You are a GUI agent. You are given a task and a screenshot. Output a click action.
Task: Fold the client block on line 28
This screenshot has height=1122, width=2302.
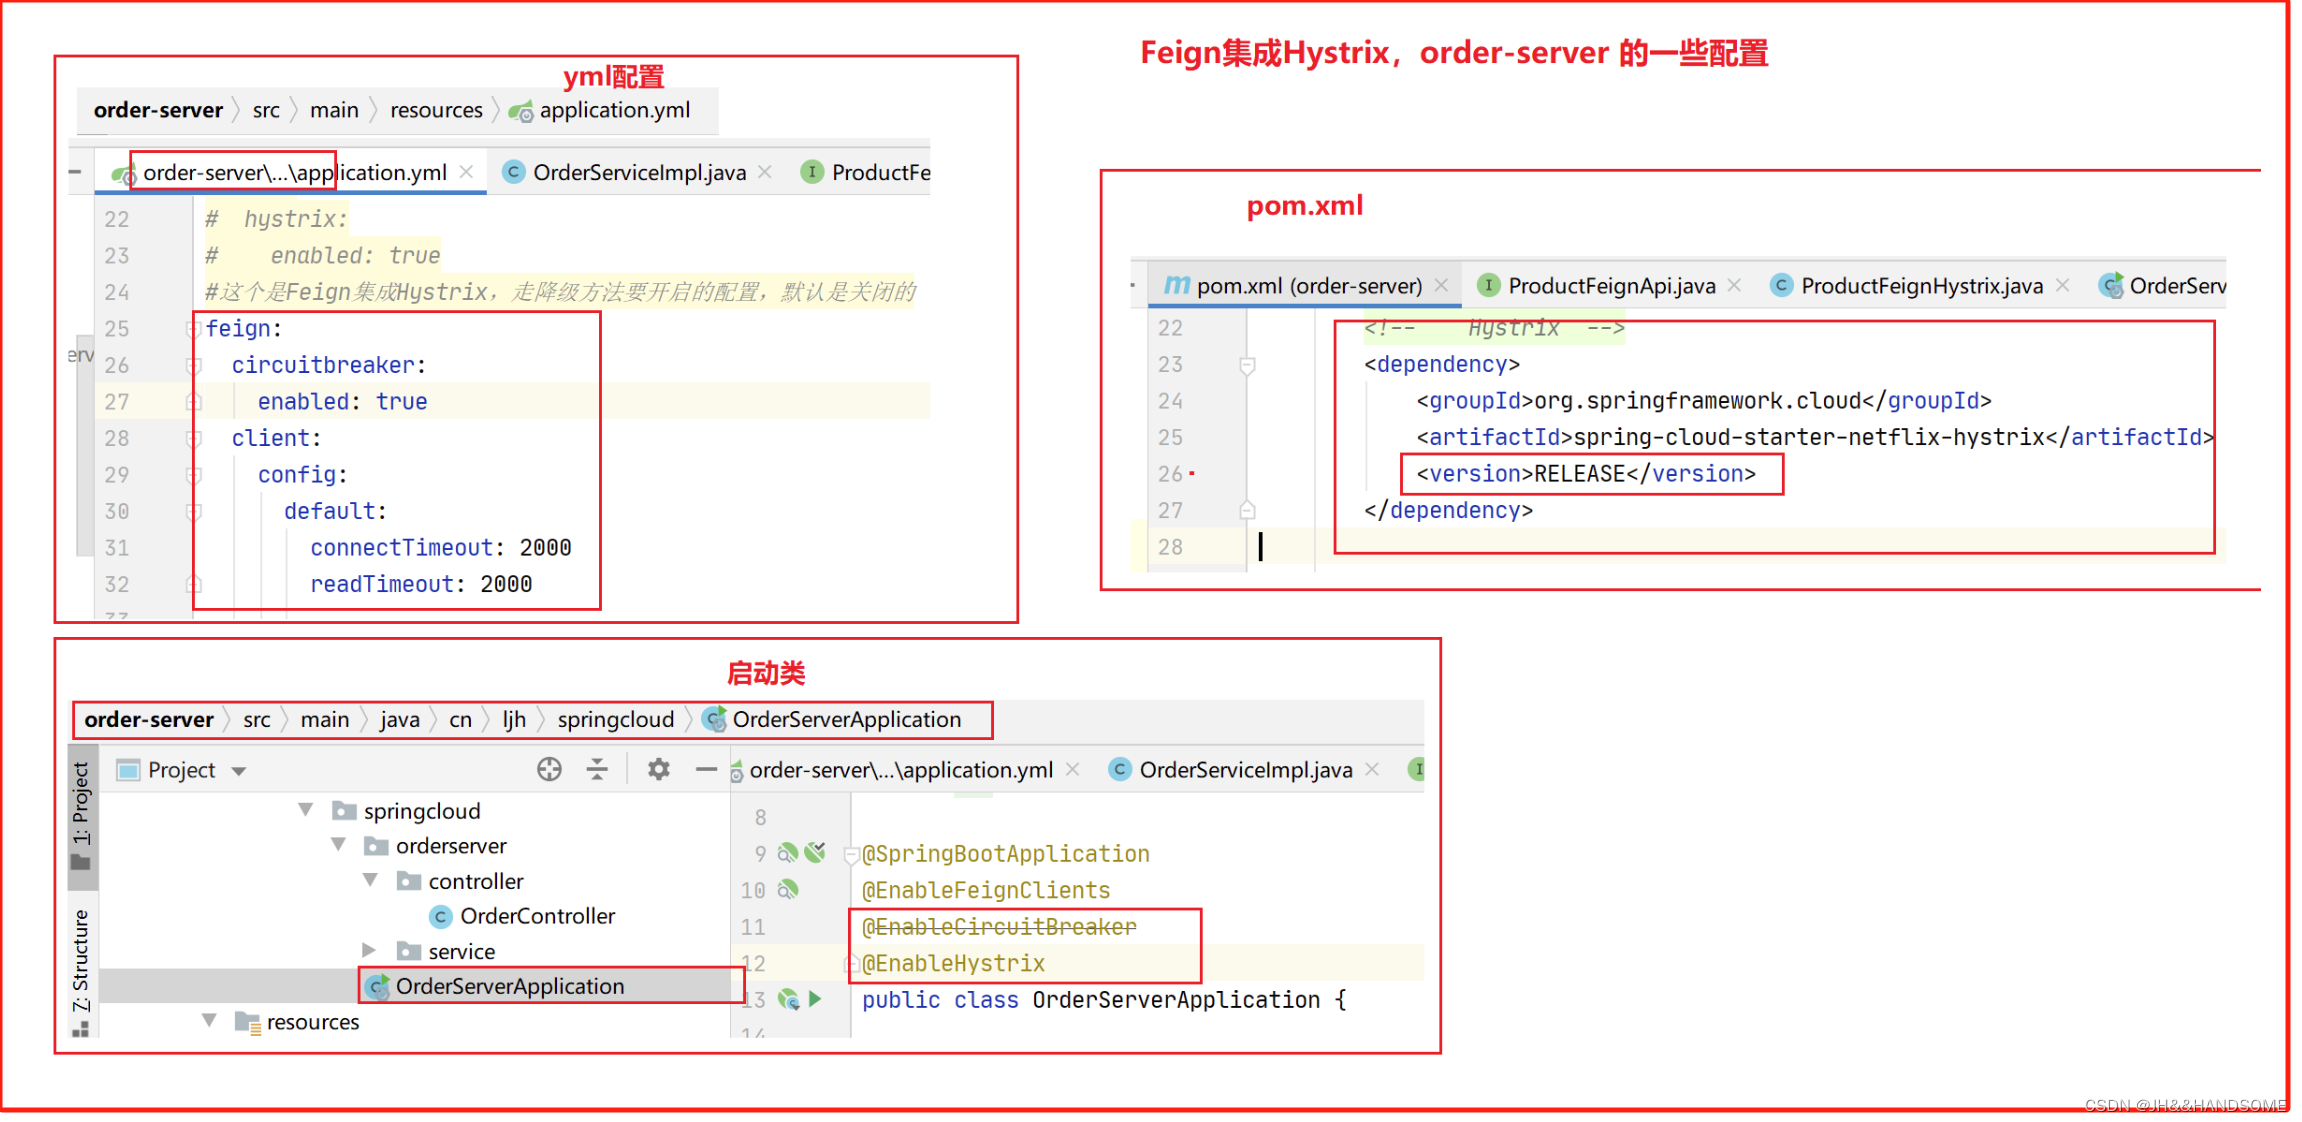pos(195,439)
